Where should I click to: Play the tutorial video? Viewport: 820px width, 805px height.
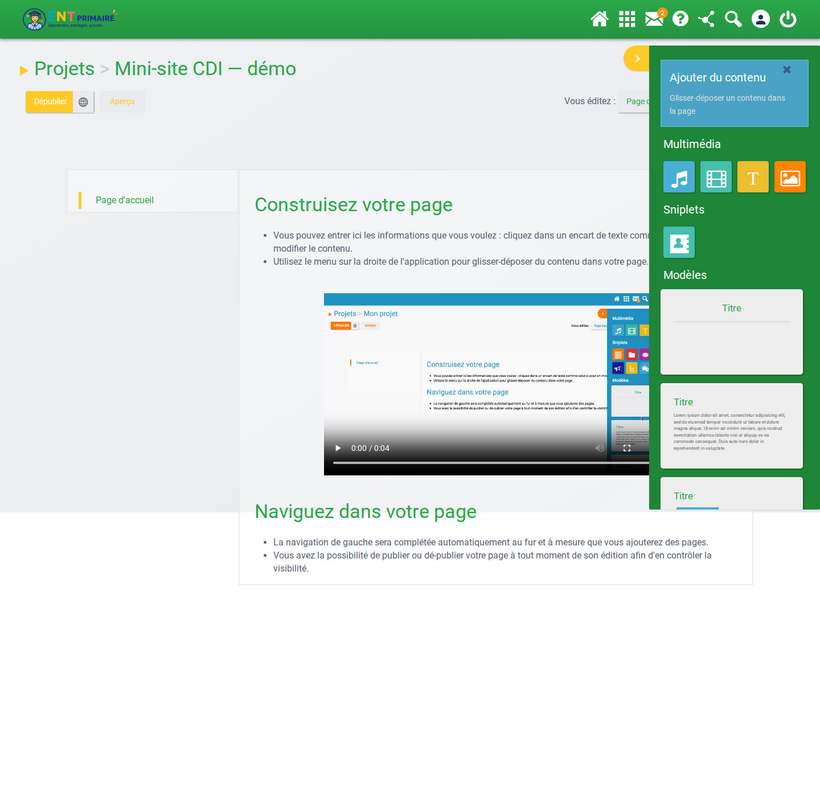click(338, 448)
